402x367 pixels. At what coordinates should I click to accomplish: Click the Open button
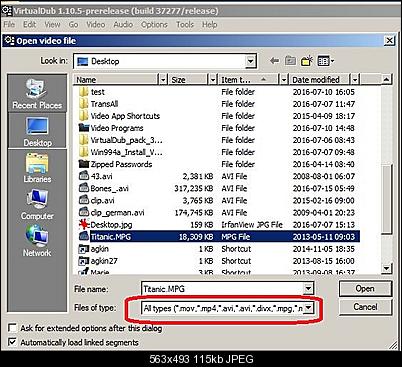click(365, 289)
